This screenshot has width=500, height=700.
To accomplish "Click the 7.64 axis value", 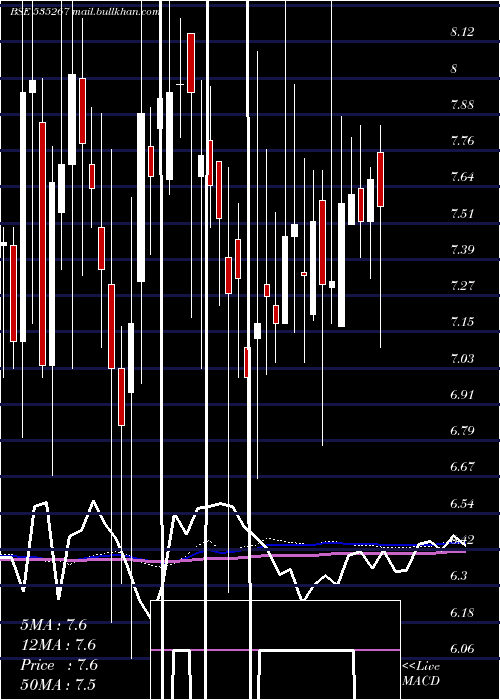I will 462,177.
